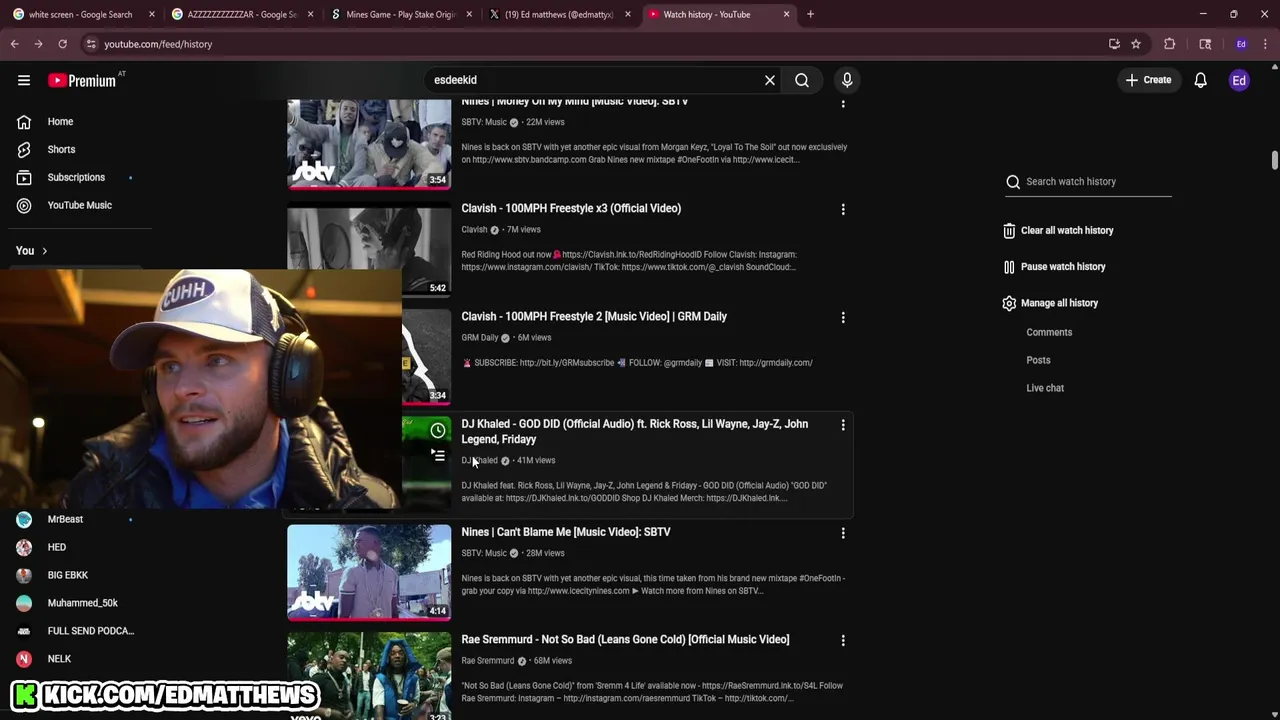This screenshot has height=720, width=1280.
Task: Open Clavish 100MPH Freestyle x3 thumbnail
Action: coord(369,251)
